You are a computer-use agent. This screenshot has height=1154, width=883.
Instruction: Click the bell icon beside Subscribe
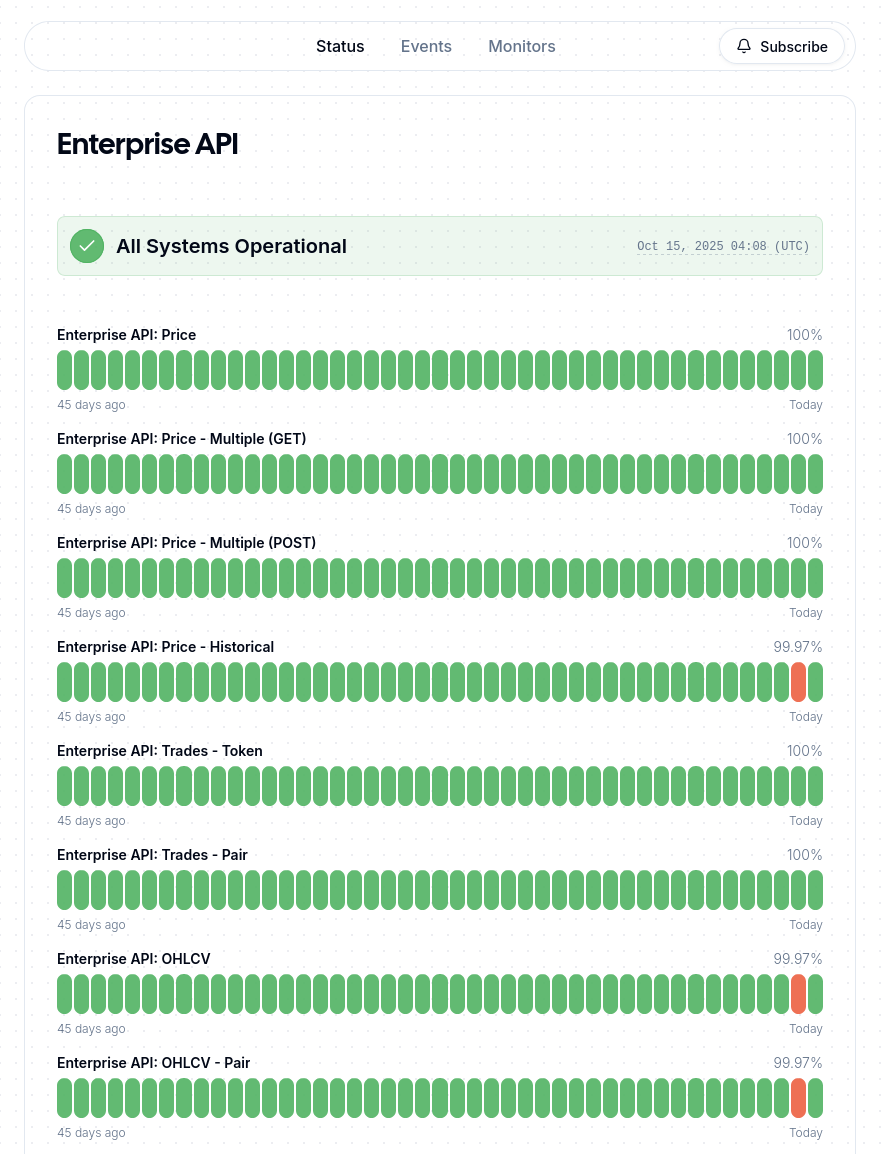(x=744, y=46)
